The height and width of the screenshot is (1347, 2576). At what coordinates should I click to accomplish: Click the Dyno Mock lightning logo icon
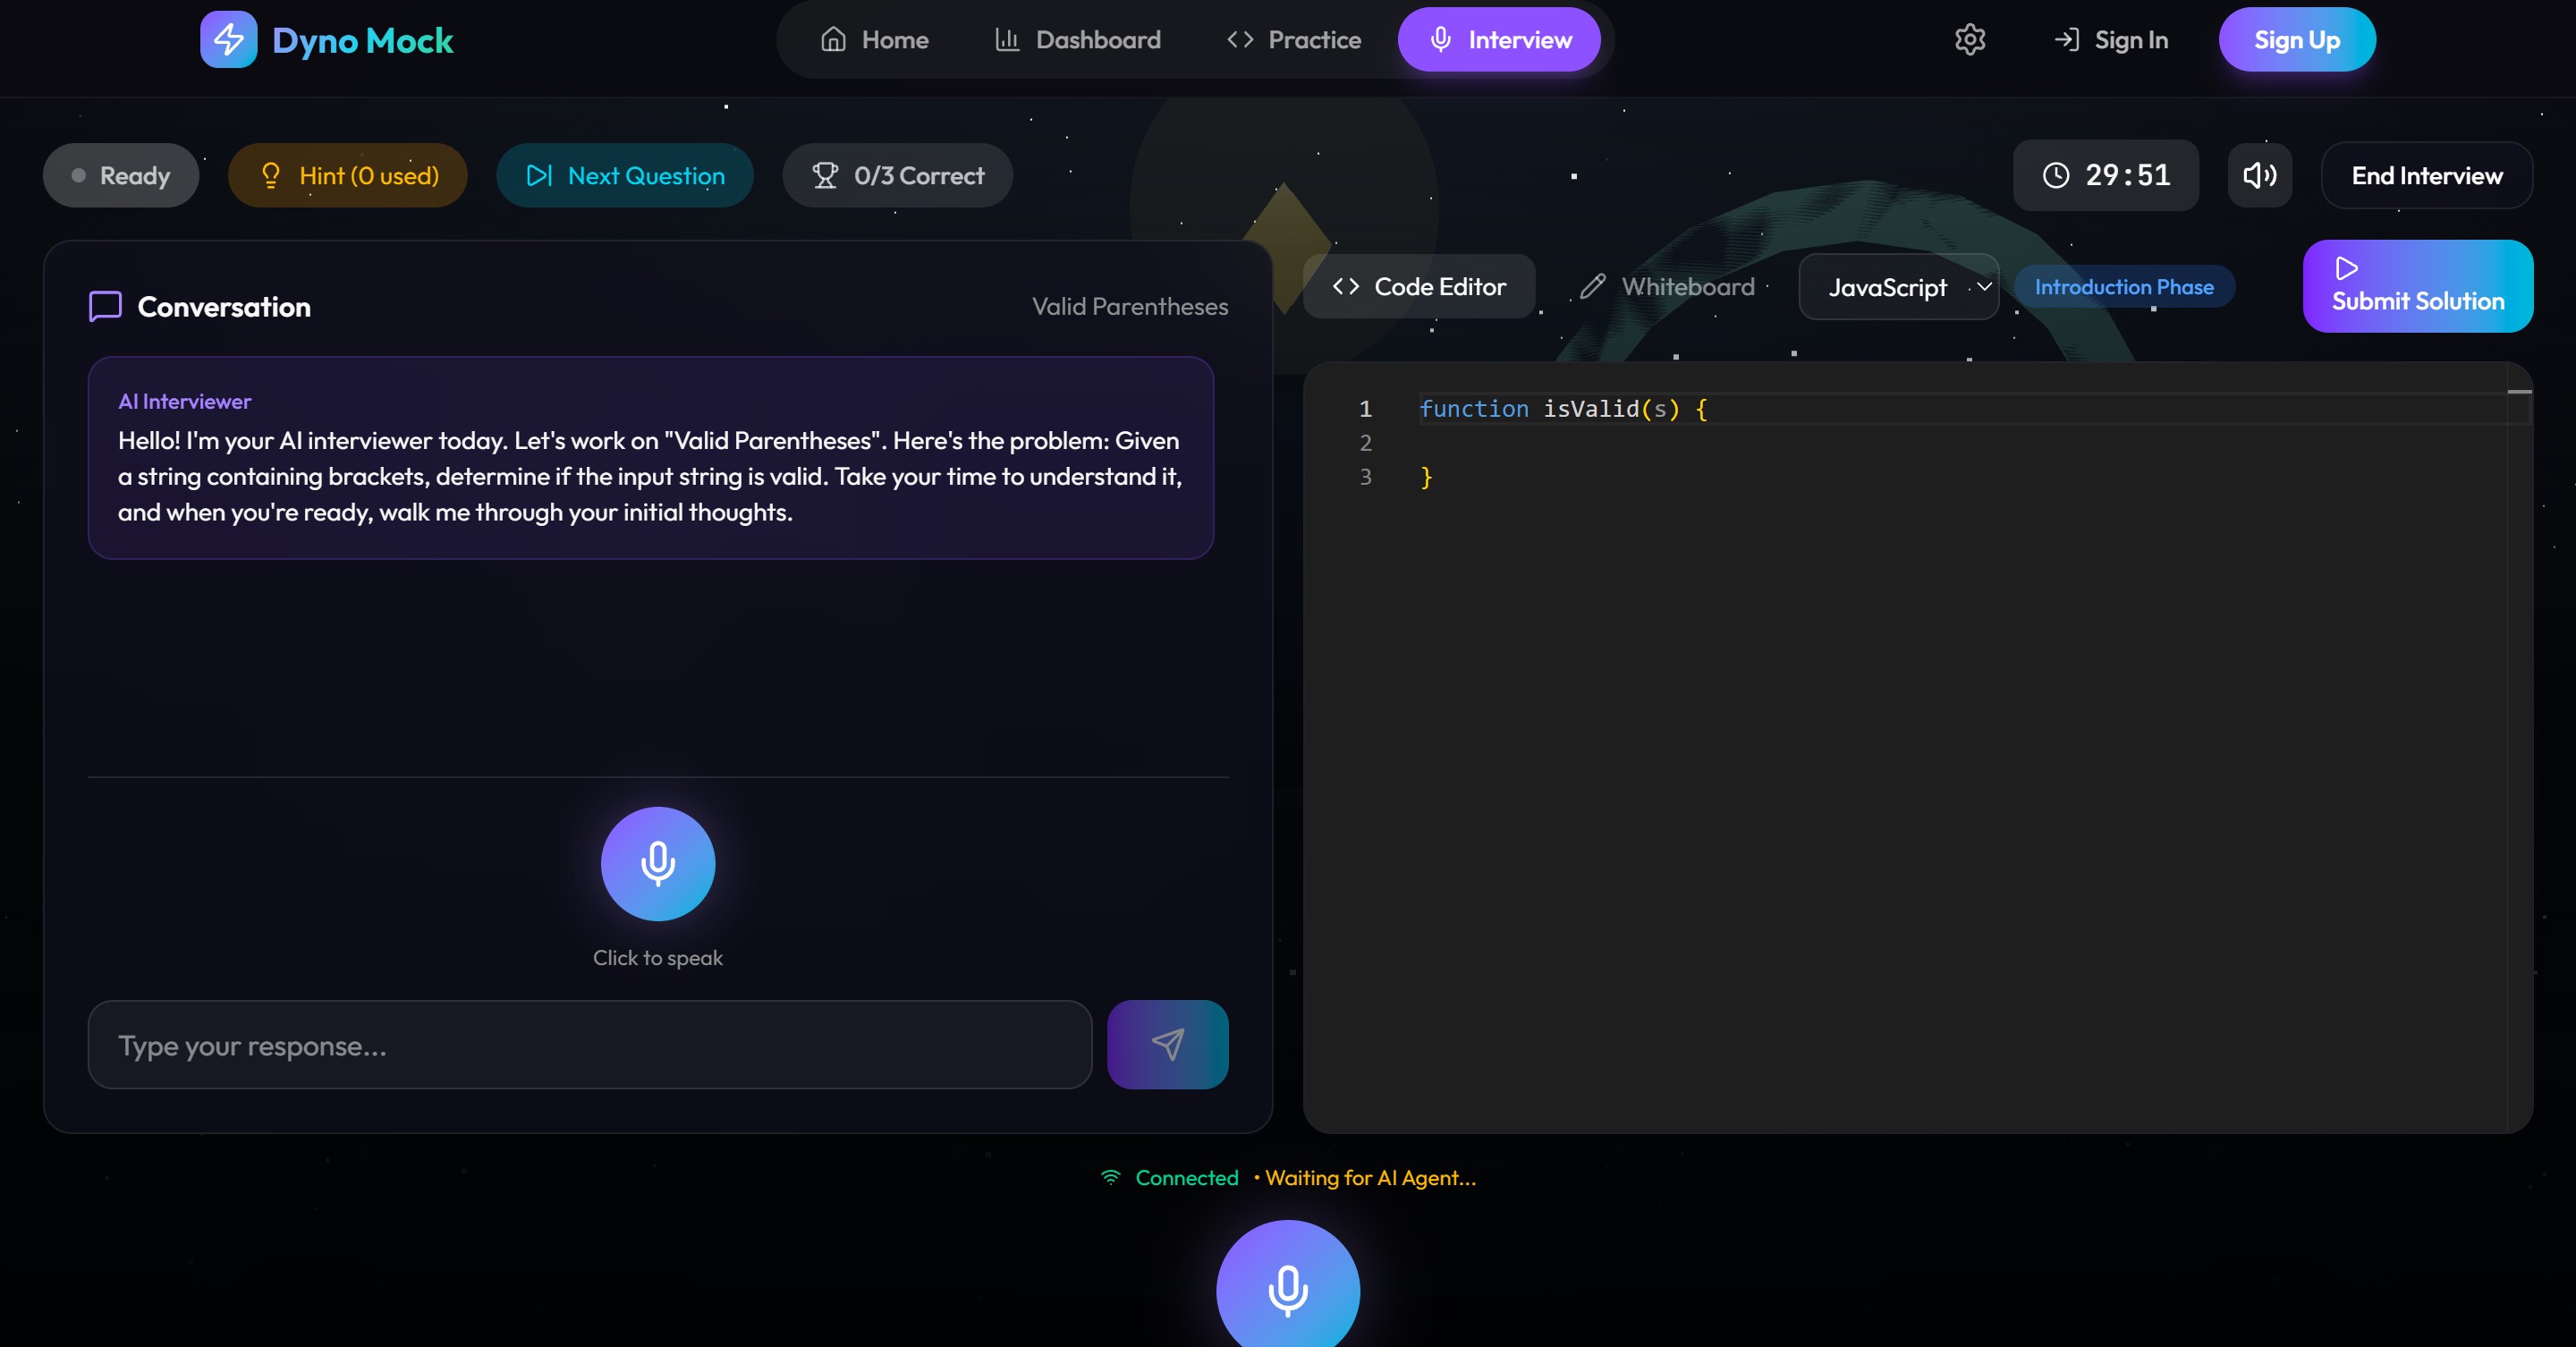click(228, 40)
